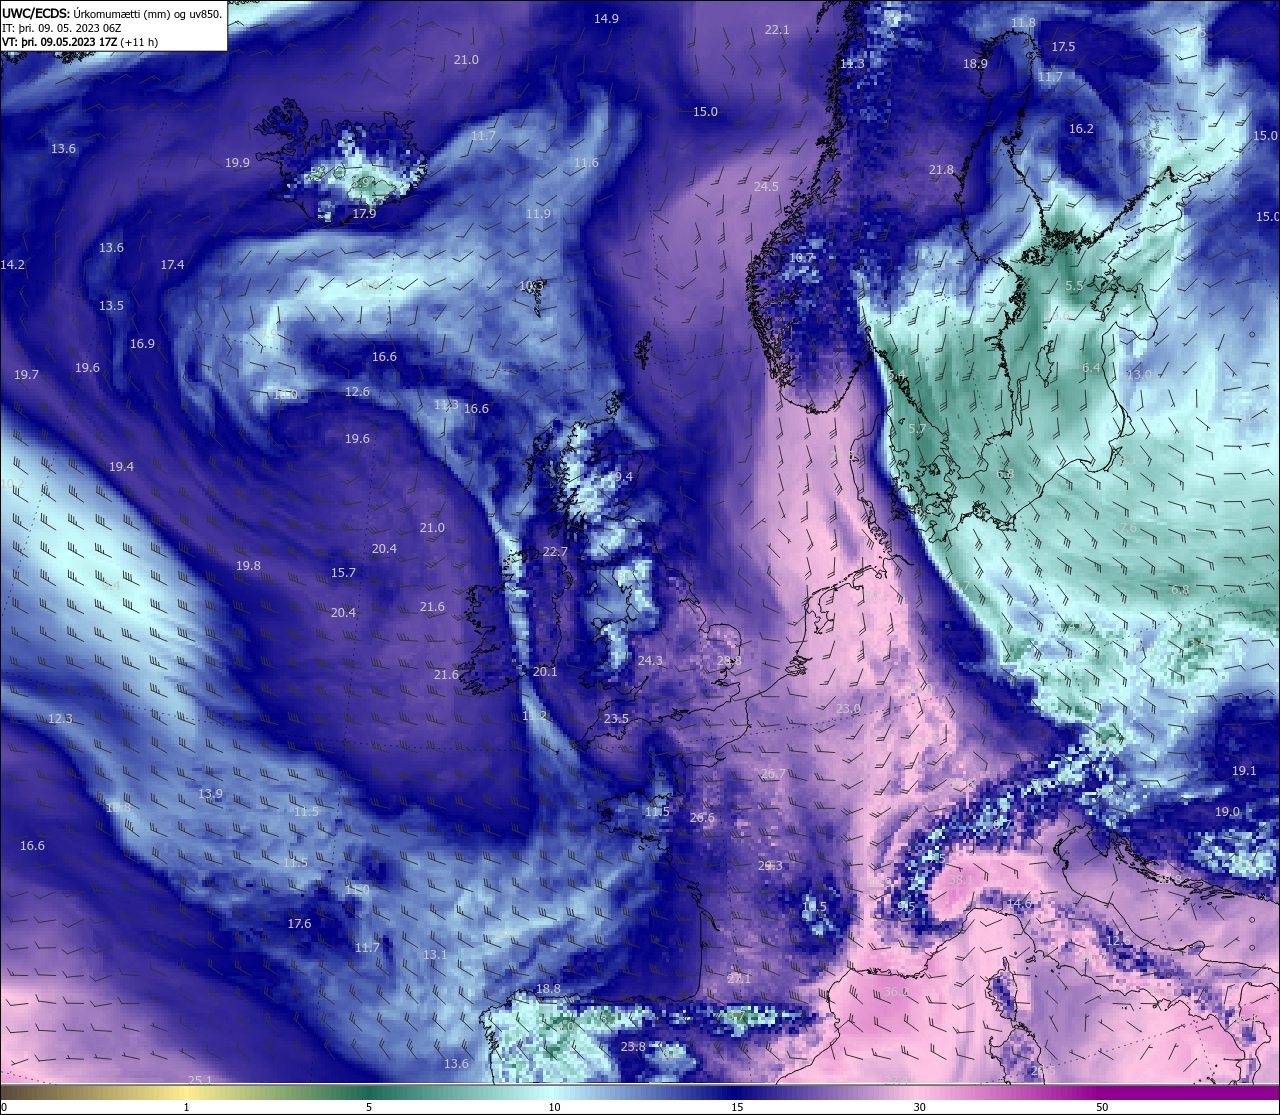Select the 13.0 value label
The width and height of the screenshot is (1280, 1115).
(1139, 375)
